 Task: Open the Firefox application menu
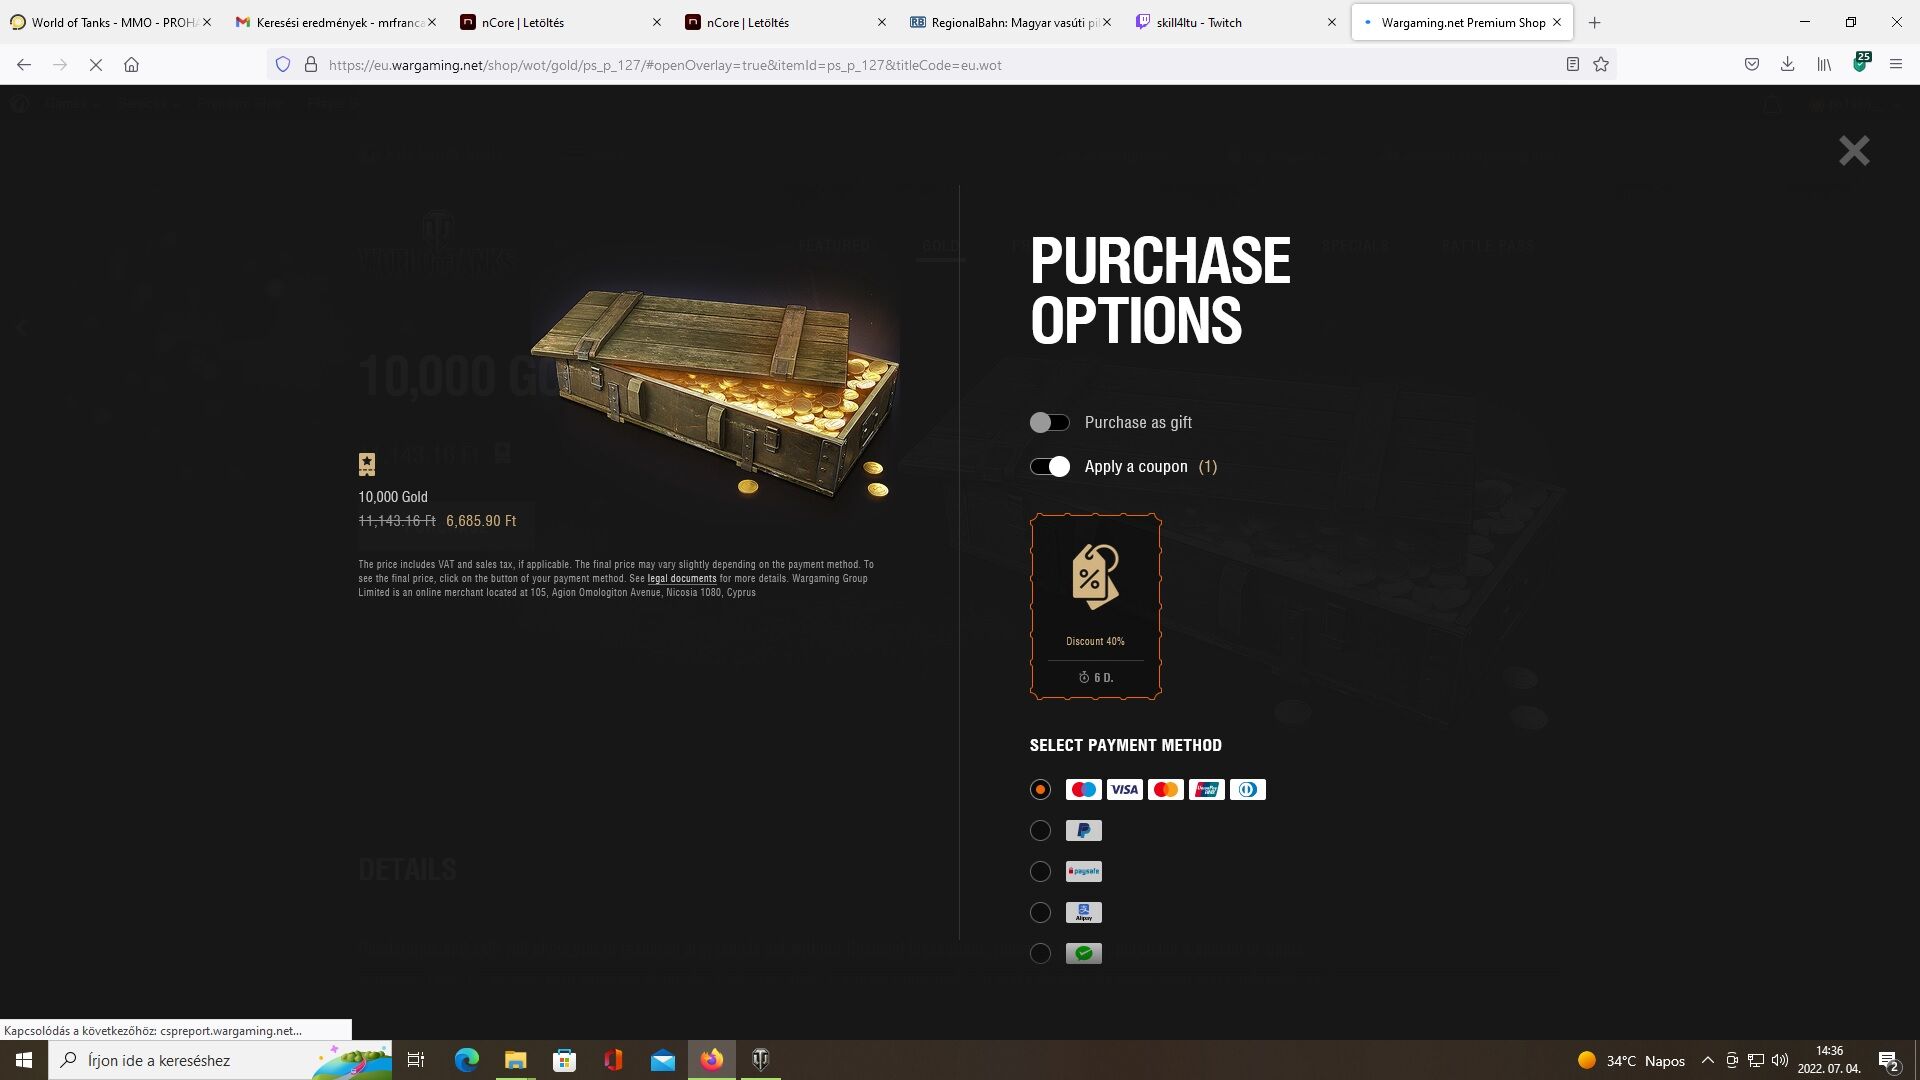[1895, 65]
